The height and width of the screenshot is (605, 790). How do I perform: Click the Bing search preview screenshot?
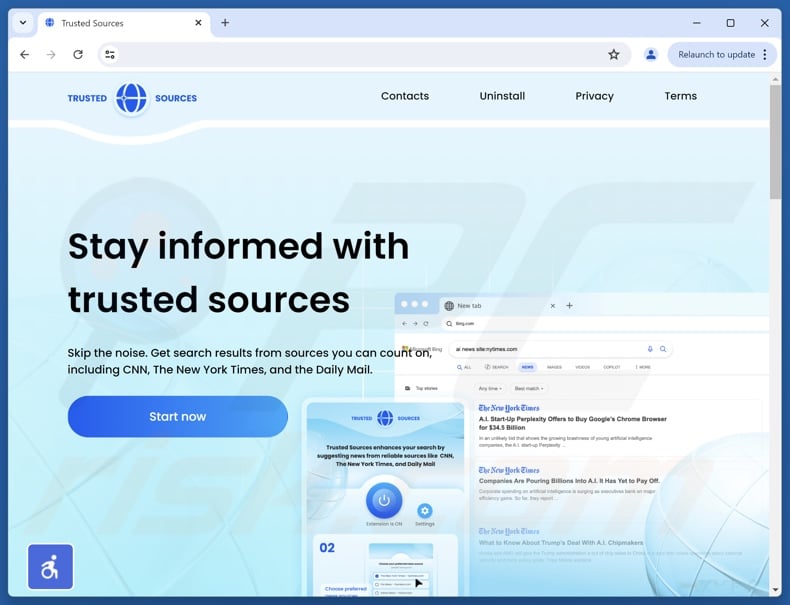[x=582, y=446]
